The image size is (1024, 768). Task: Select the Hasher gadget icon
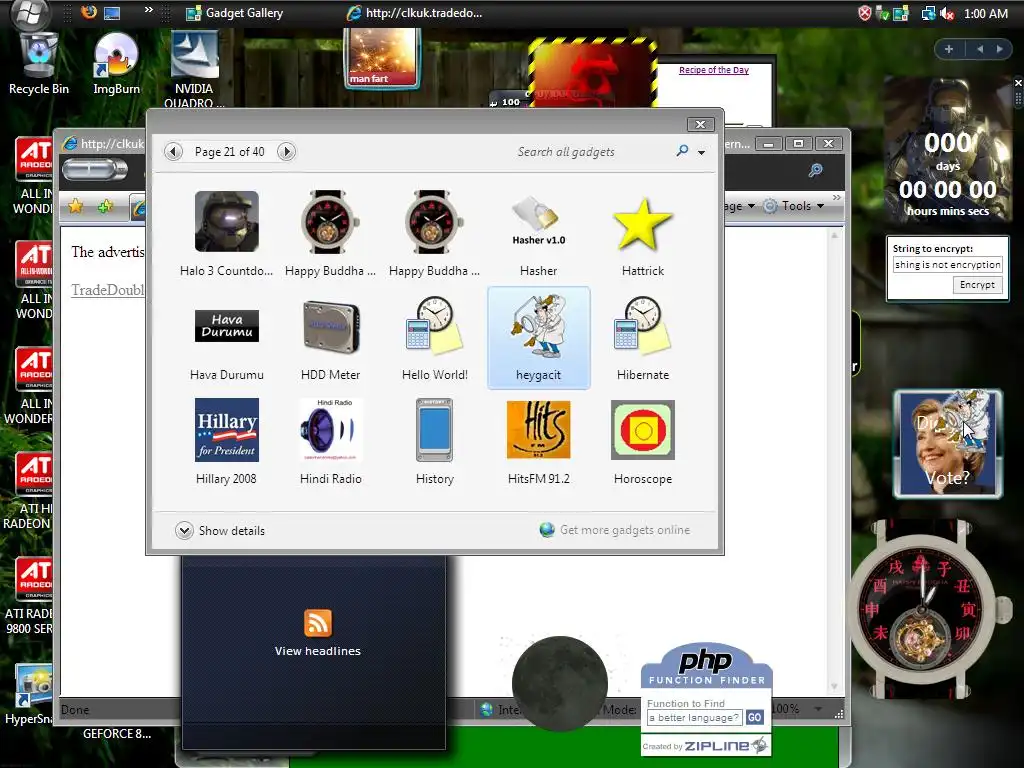coord(538,222)
